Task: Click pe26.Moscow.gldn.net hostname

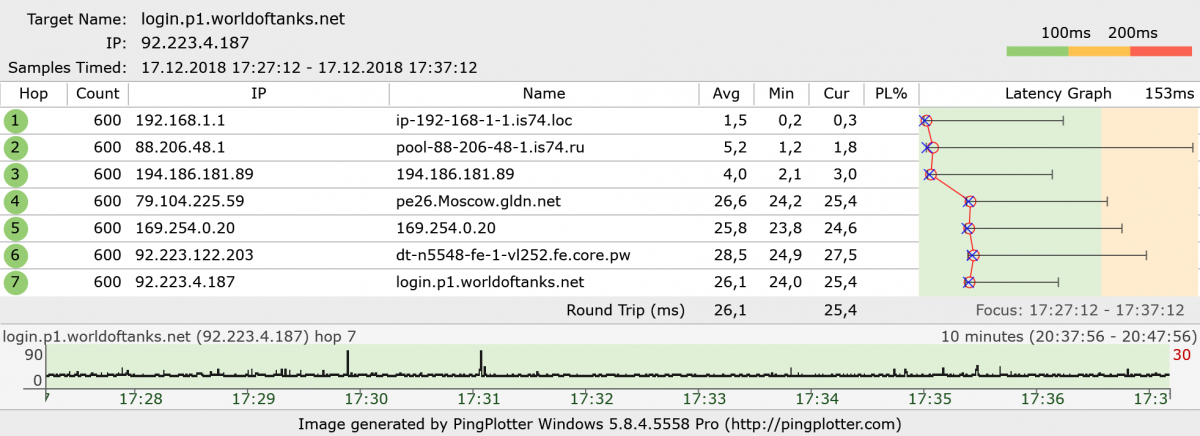Action: coord(478,202)
